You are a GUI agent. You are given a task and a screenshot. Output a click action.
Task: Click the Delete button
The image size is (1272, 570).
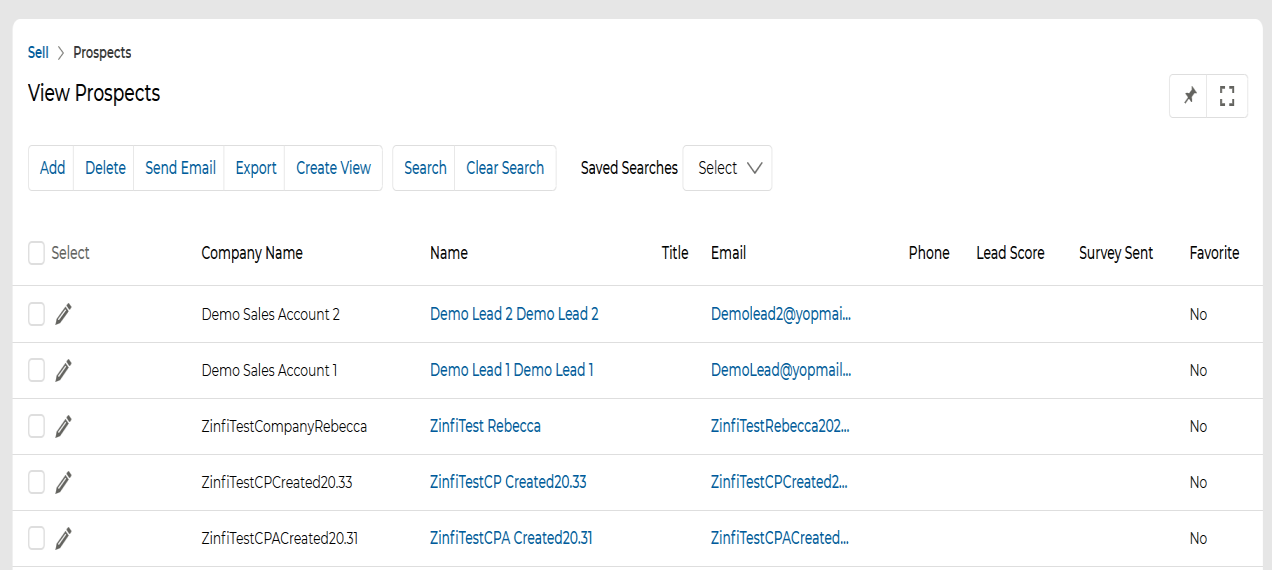click(105, 168)
